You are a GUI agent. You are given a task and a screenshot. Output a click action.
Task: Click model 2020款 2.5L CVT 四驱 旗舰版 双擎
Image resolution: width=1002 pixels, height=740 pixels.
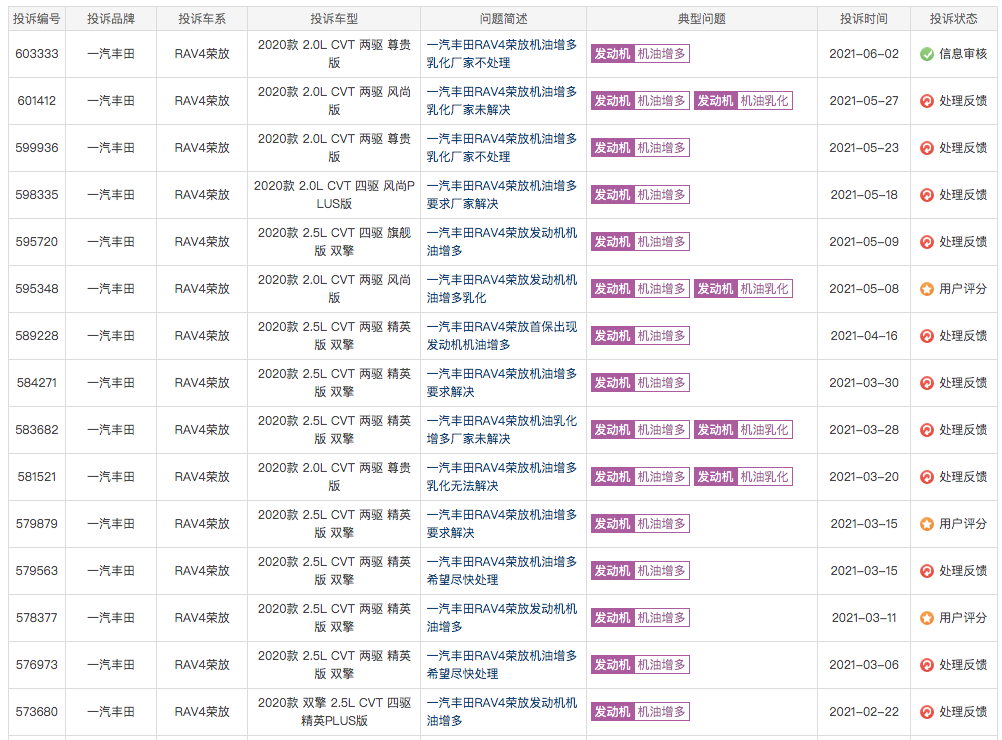click(334, 242)
